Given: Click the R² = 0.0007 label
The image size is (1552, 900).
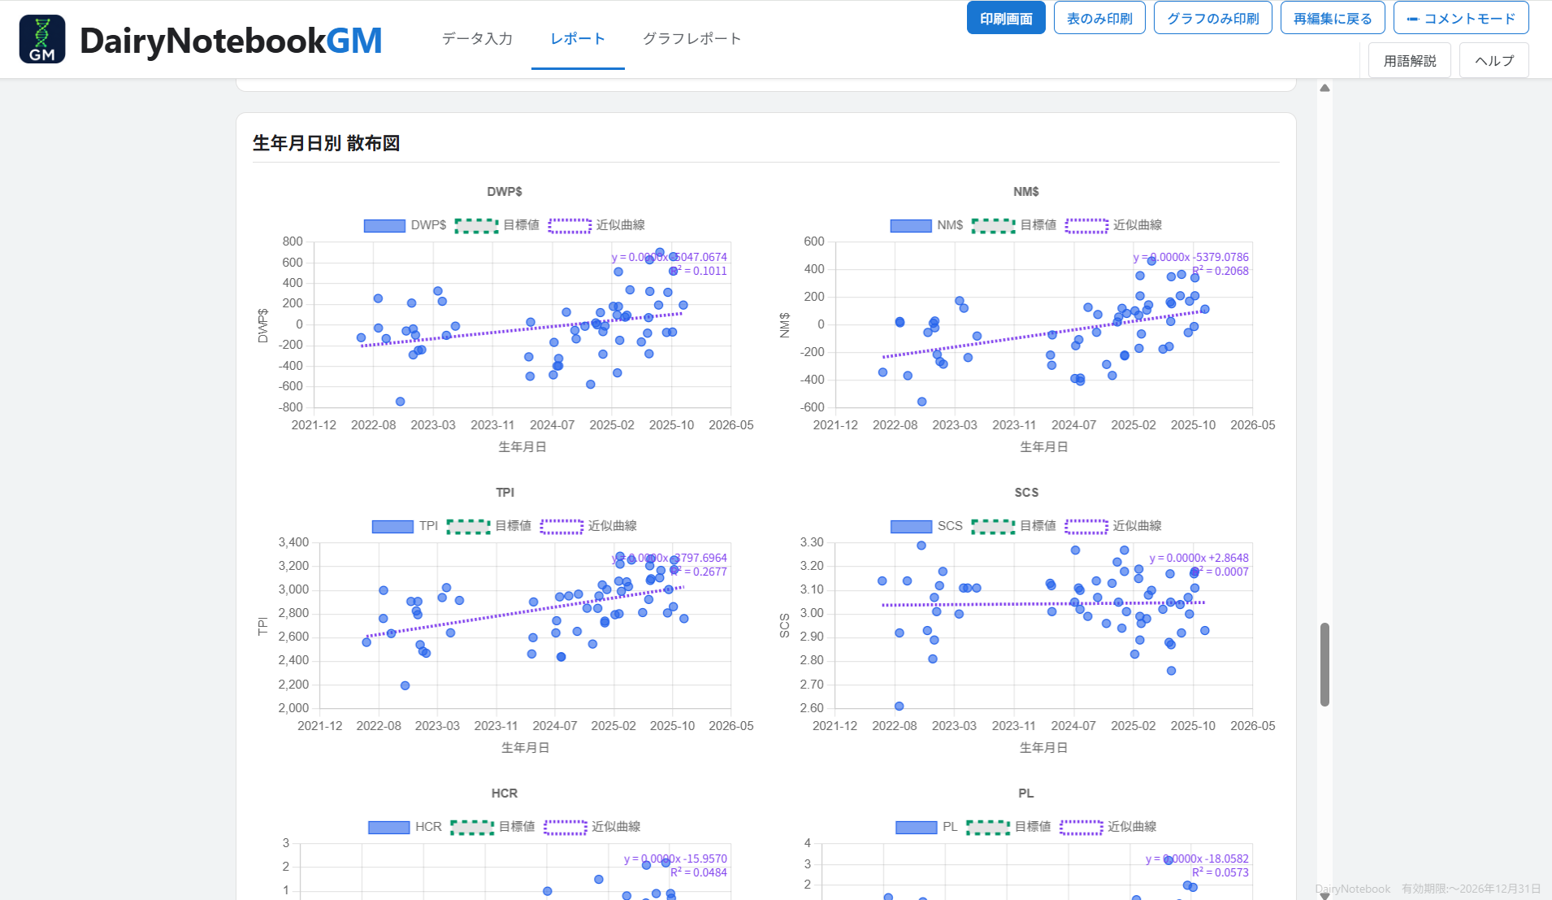Looking at the screenshot, I should coord(1220,572).
